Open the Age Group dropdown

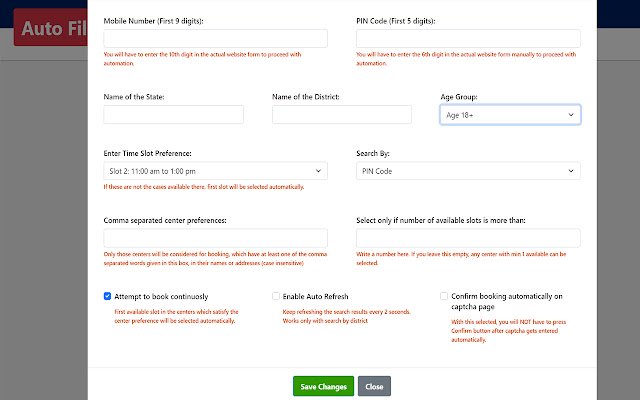[510, 115]
